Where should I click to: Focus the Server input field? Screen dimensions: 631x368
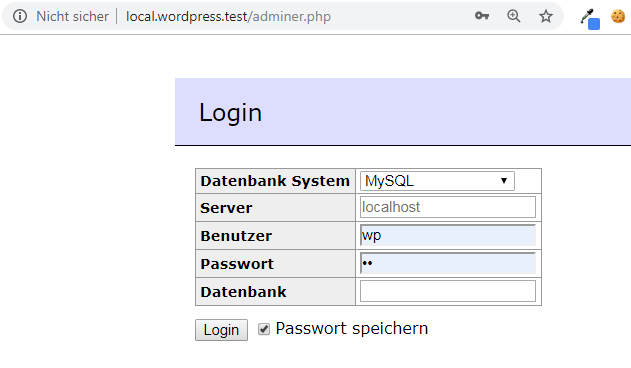click(x=448, y=207)
